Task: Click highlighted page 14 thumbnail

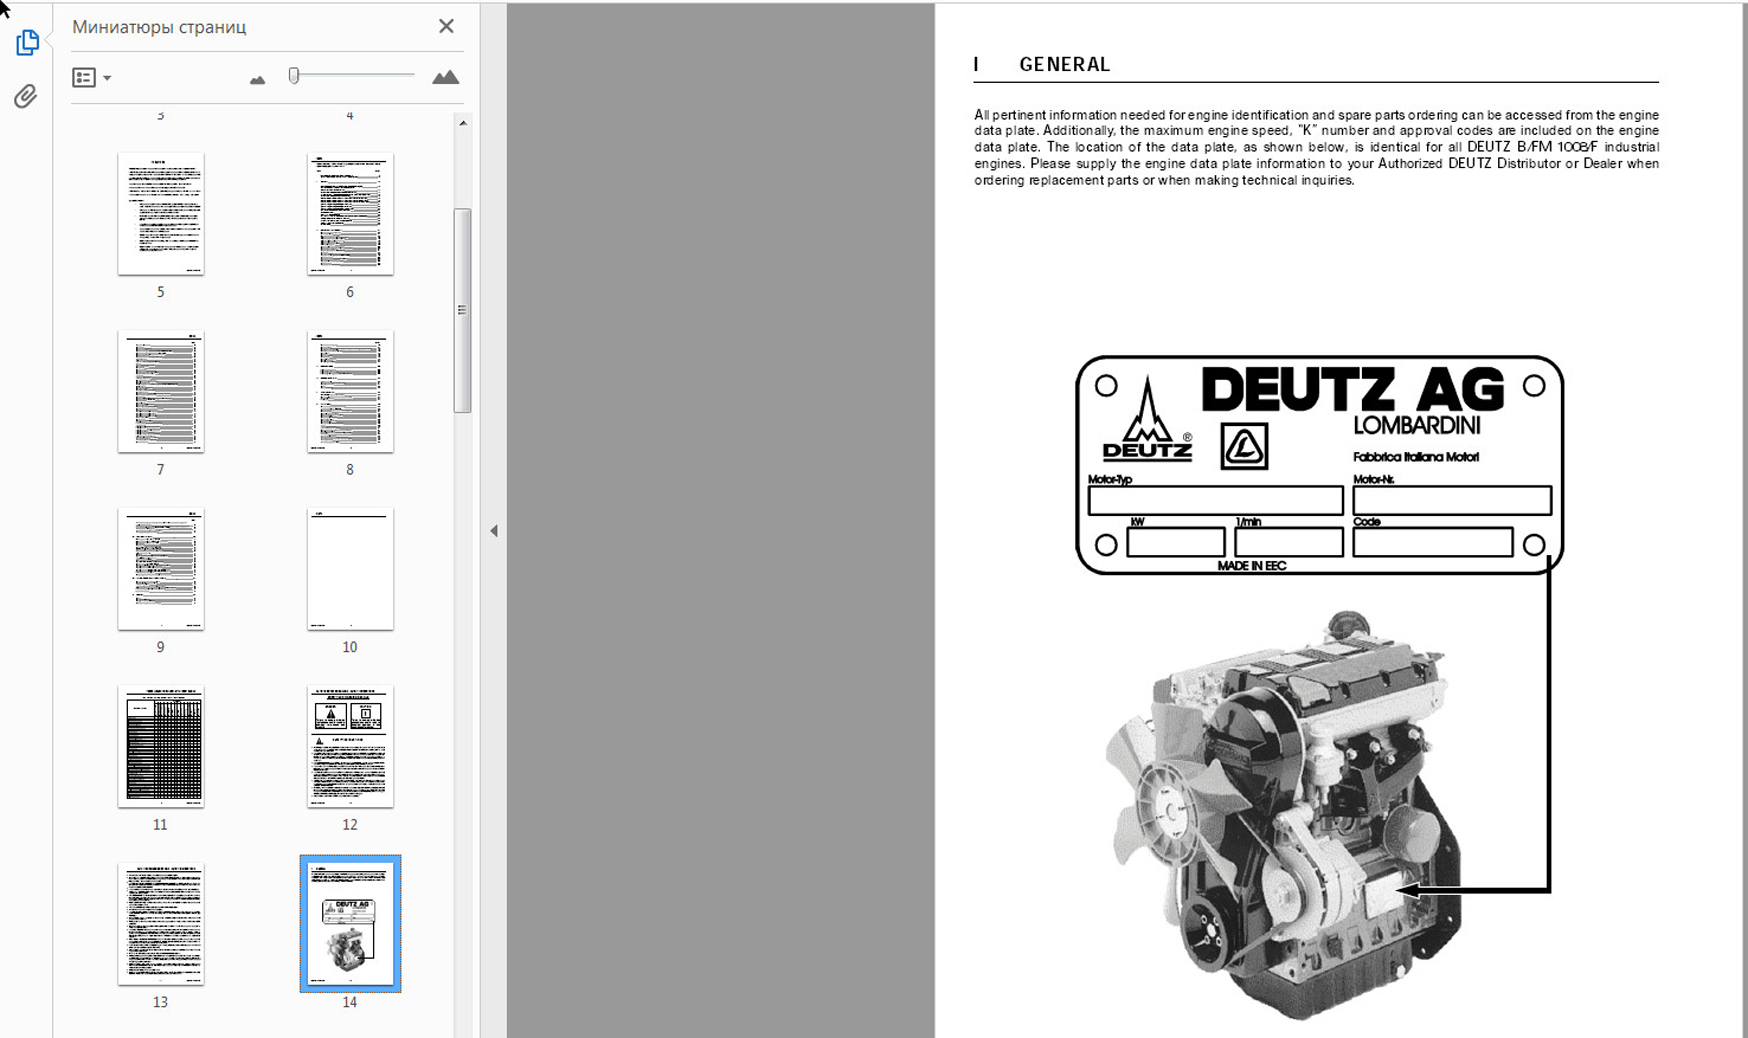Action: pos(350,924)
